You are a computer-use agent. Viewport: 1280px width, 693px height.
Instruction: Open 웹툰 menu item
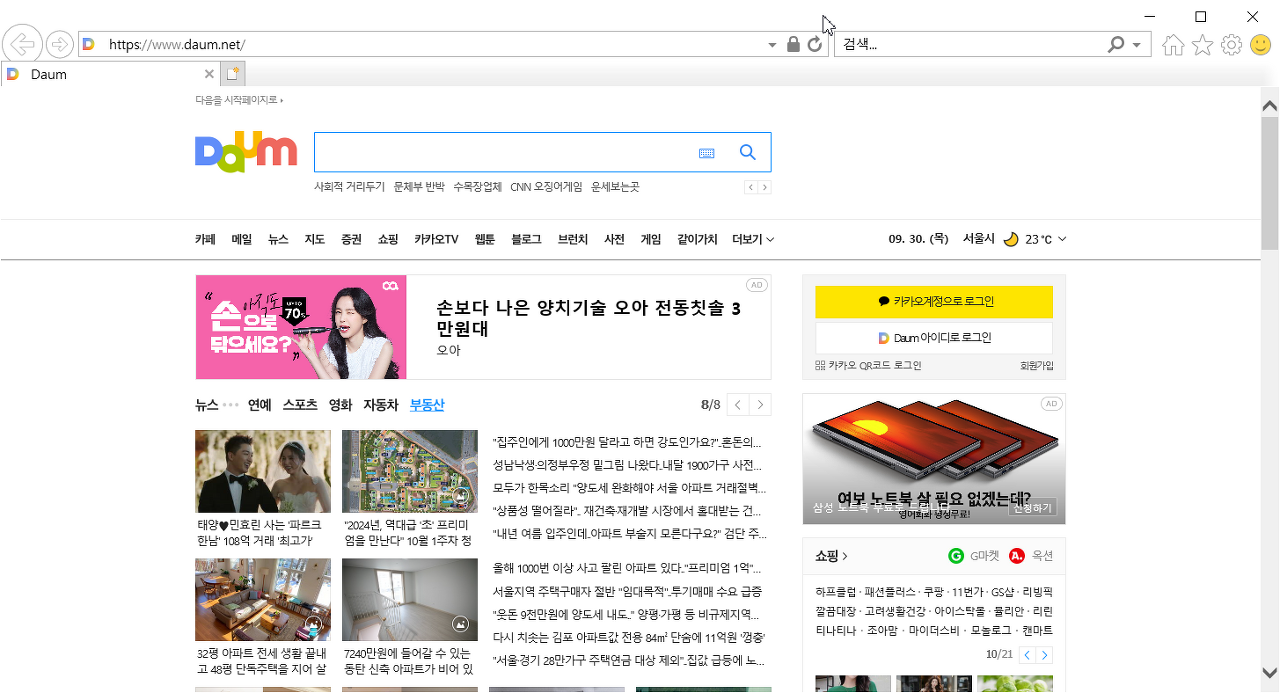click(x=485, y=239)
